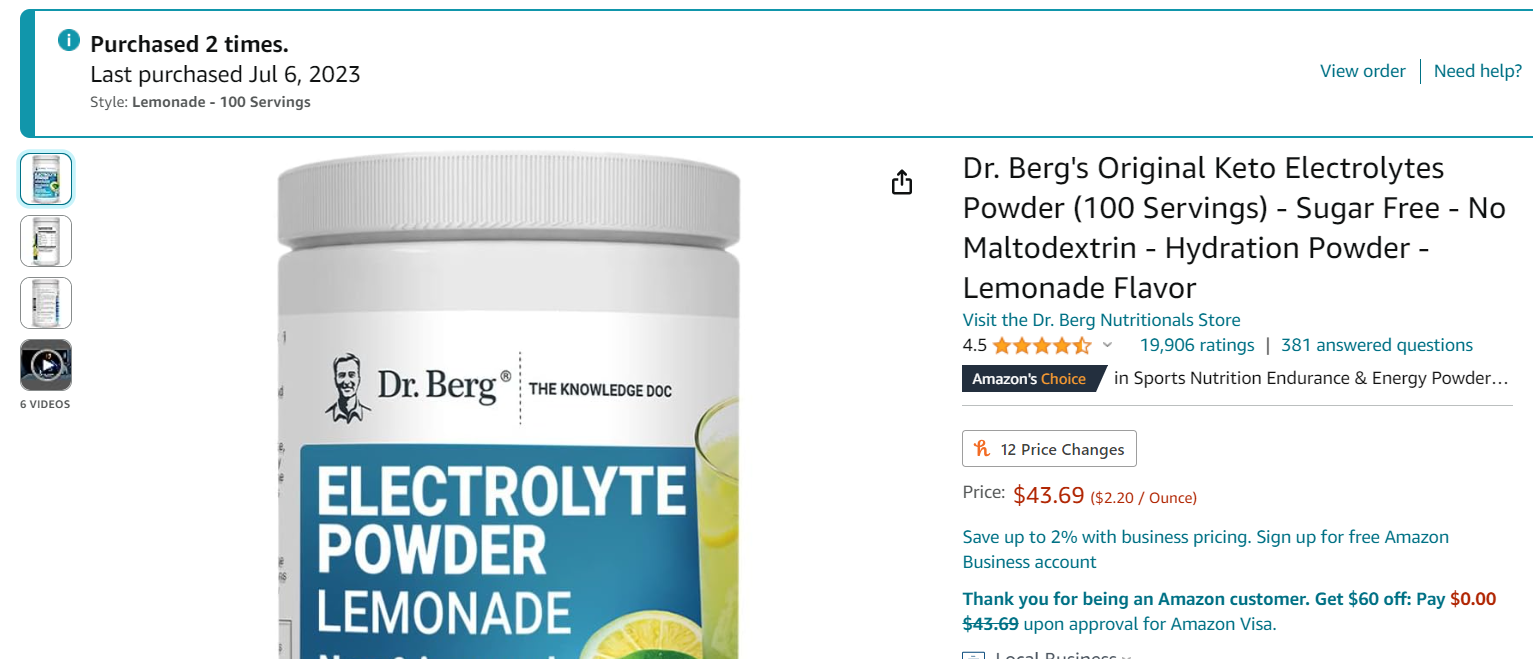
Task: Click the Need help? link
Action: [x=1477, y=71]
